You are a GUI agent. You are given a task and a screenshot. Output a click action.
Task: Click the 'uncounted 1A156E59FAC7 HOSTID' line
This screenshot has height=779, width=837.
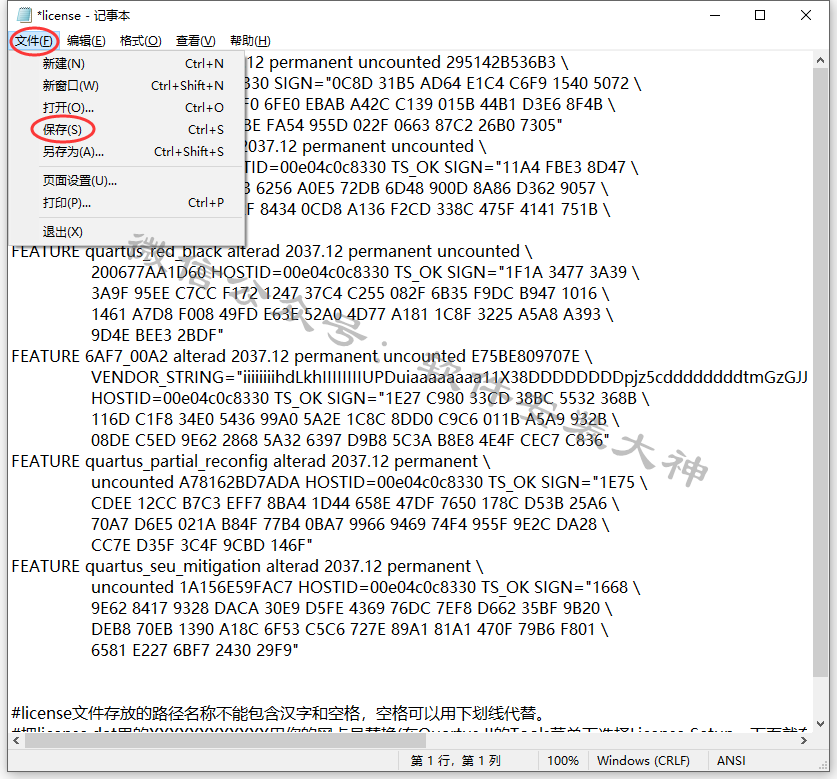click(366, 587)
